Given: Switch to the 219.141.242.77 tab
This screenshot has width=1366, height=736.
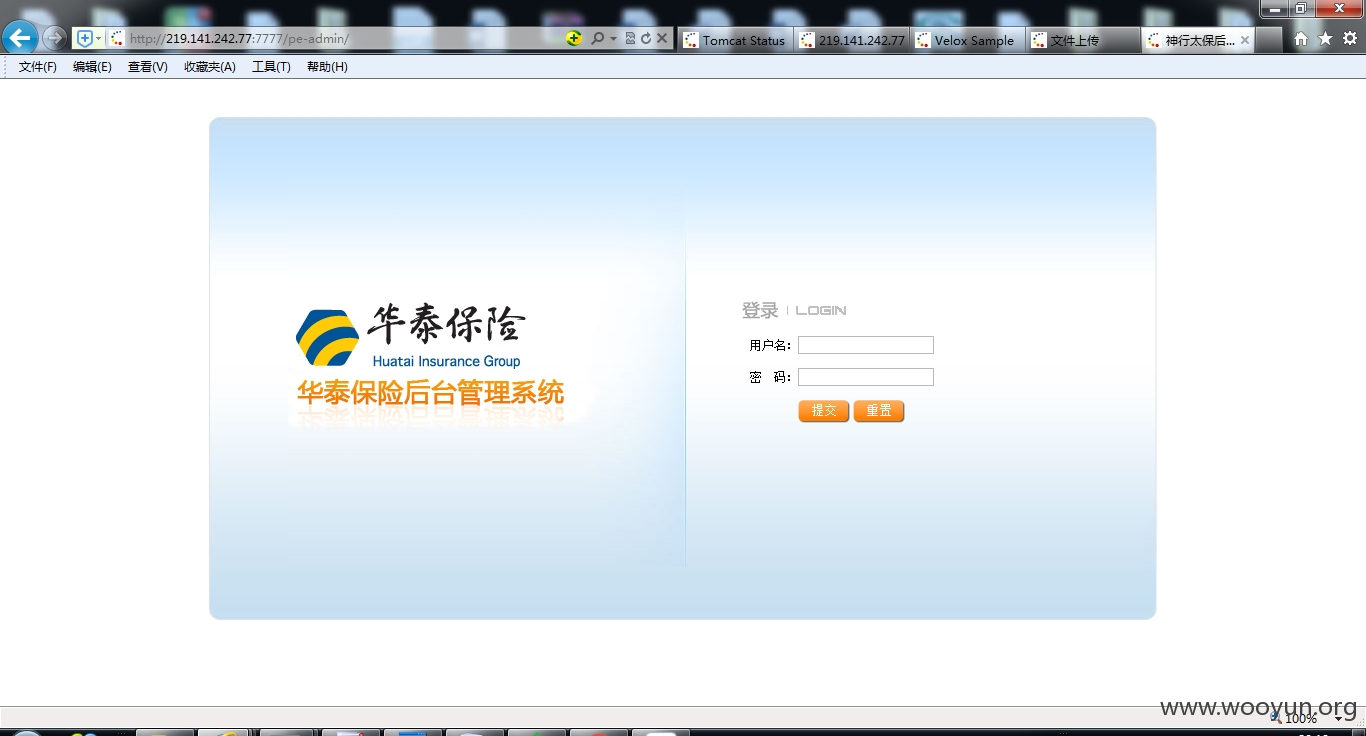Looking at the screenshot, I should (852, 40).
